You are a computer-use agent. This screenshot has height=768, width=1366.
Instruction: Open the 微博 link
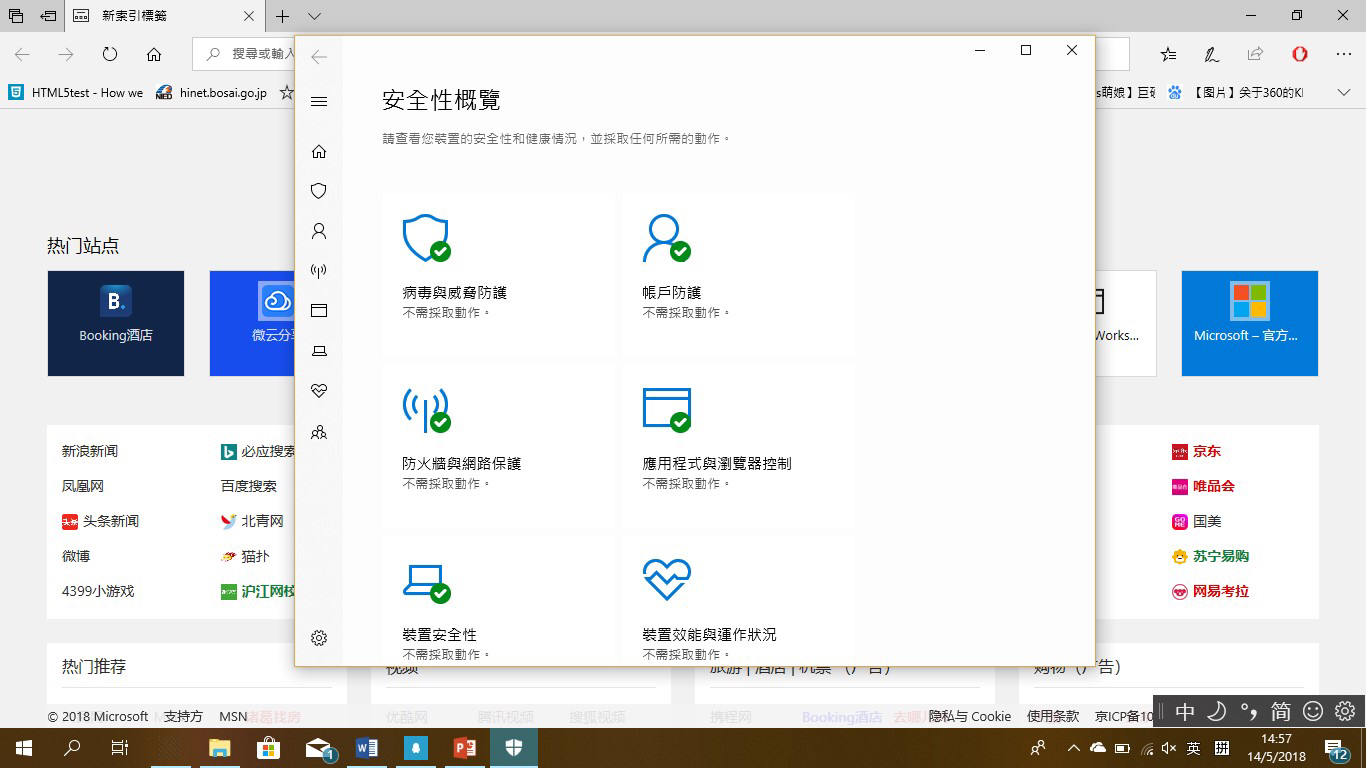pyautogui.click(x=76, y=556)
